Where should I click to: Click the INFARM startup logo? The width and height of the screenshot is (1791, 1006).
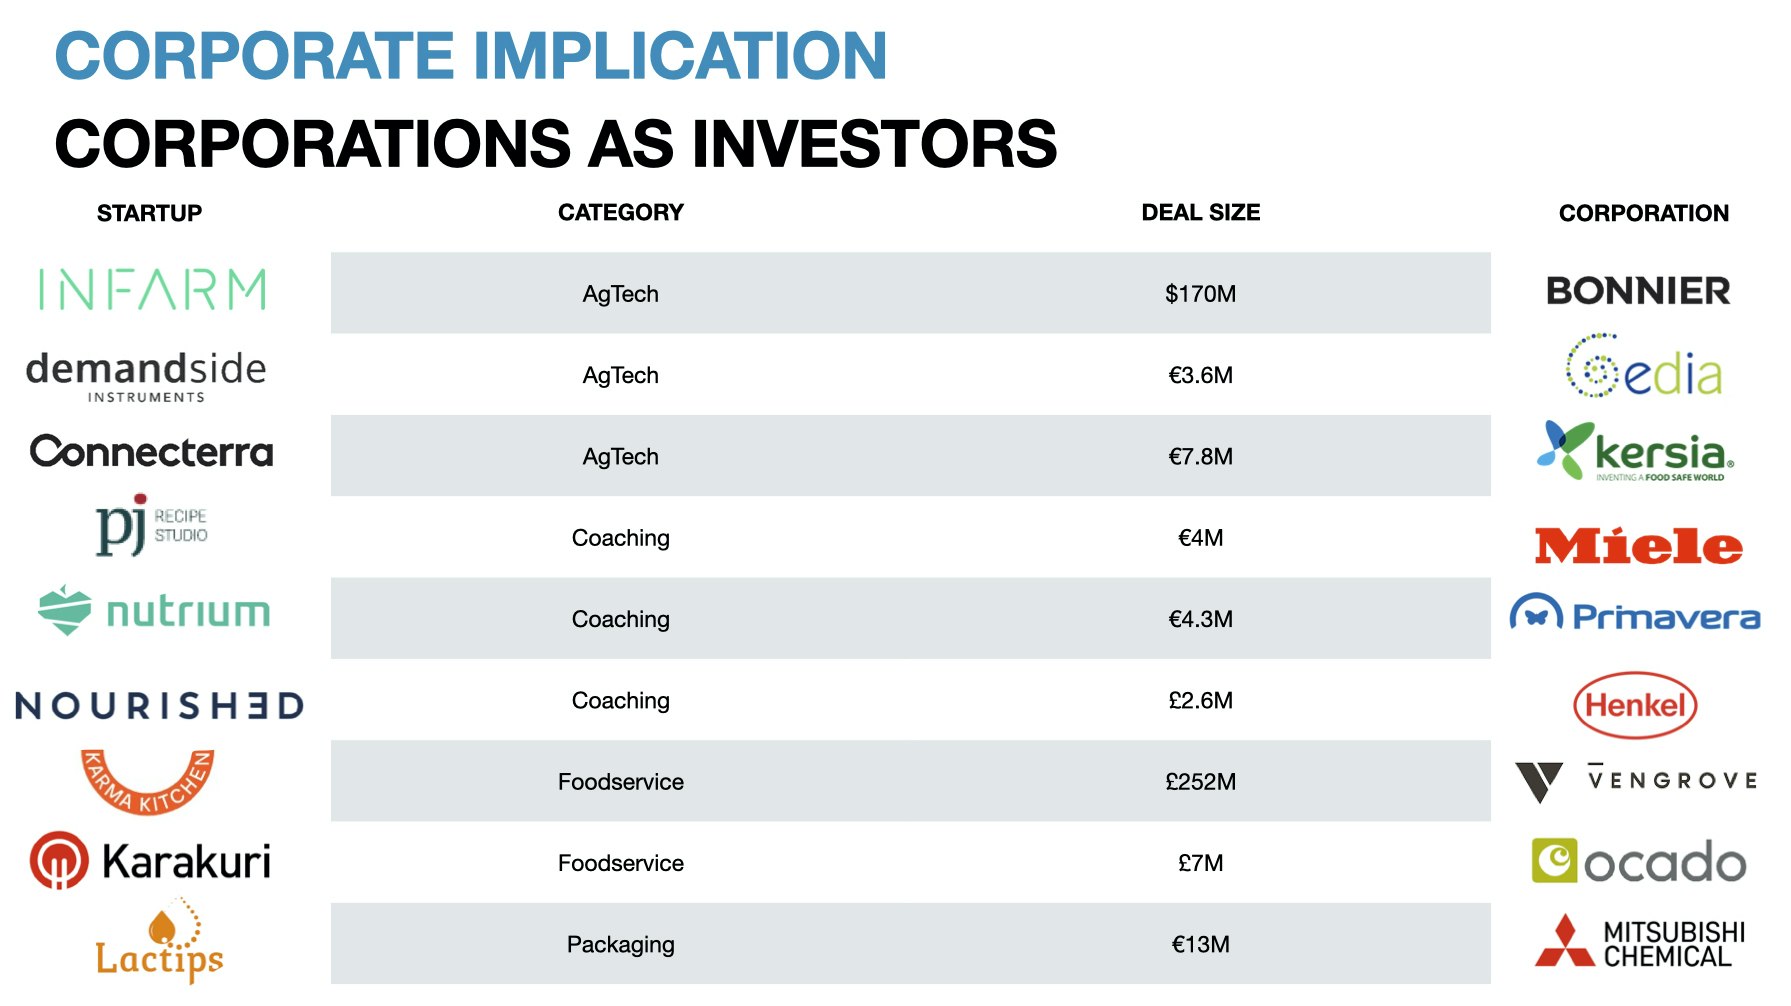coord(152,289)
